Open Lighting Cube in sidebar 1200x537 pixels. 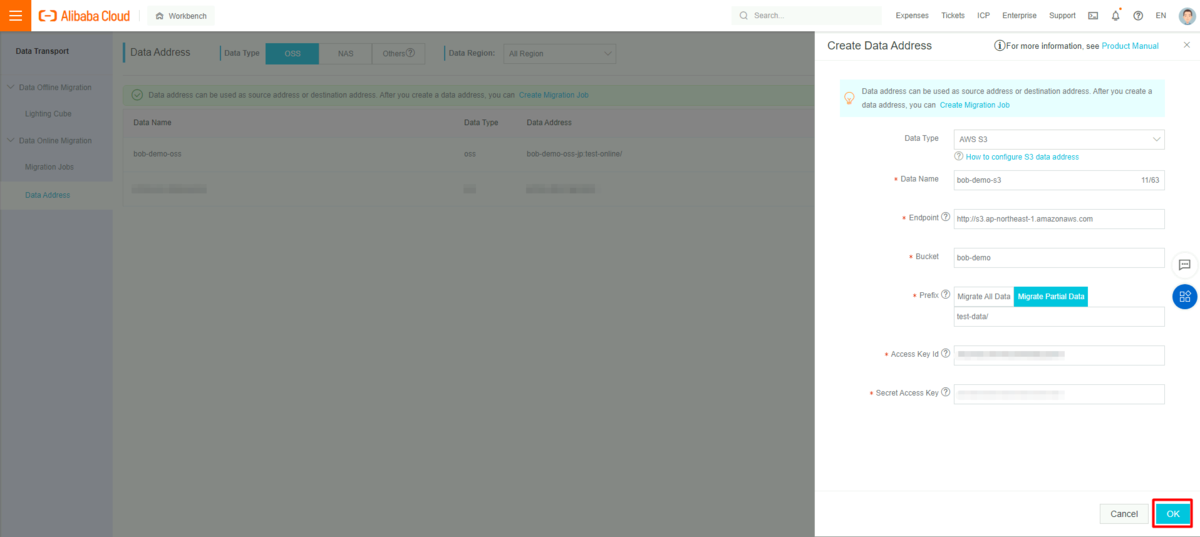coord(48,114)
